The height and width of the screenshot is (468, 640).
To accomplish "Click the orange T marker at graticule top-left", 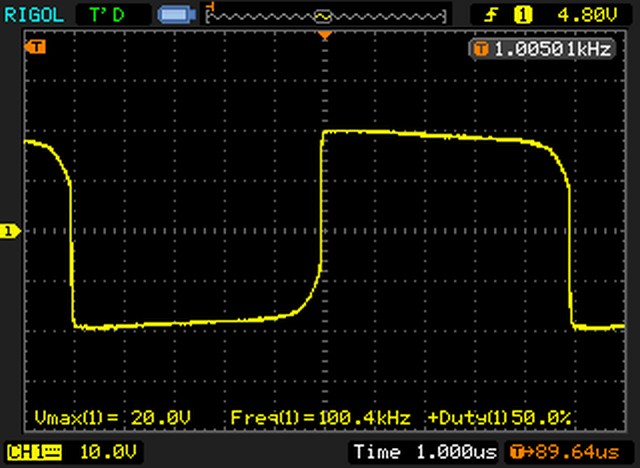I will coord(37,47).
